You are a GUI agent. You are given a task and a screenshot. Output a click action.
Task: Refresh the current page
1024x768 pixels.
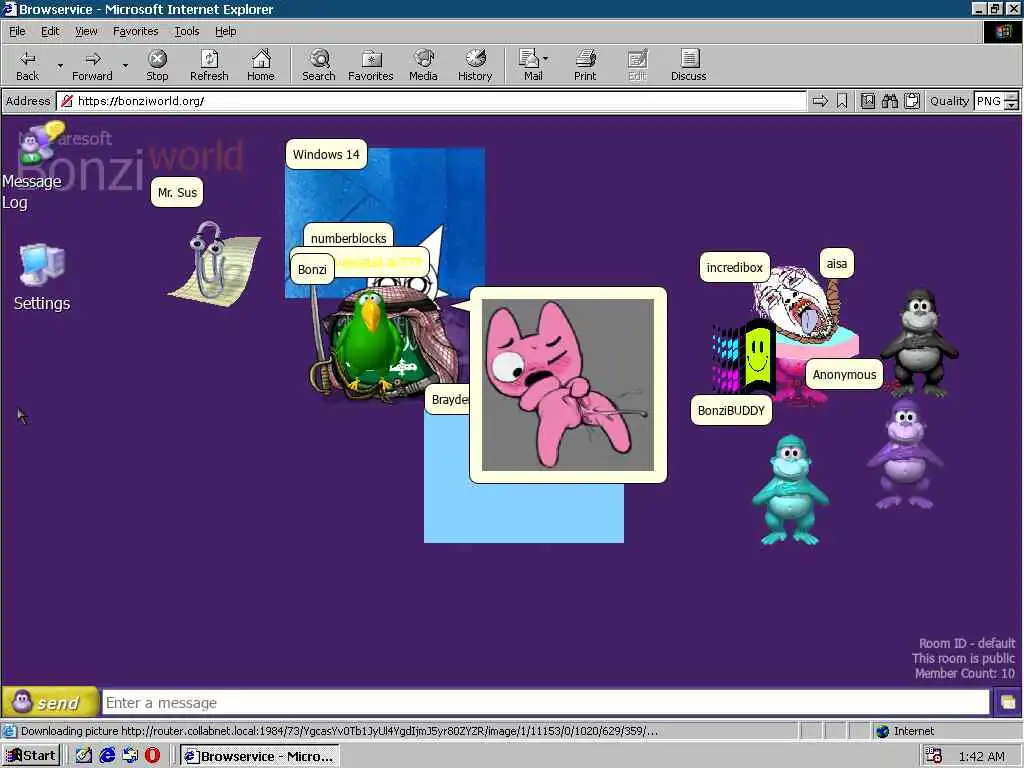coord(209,65)
